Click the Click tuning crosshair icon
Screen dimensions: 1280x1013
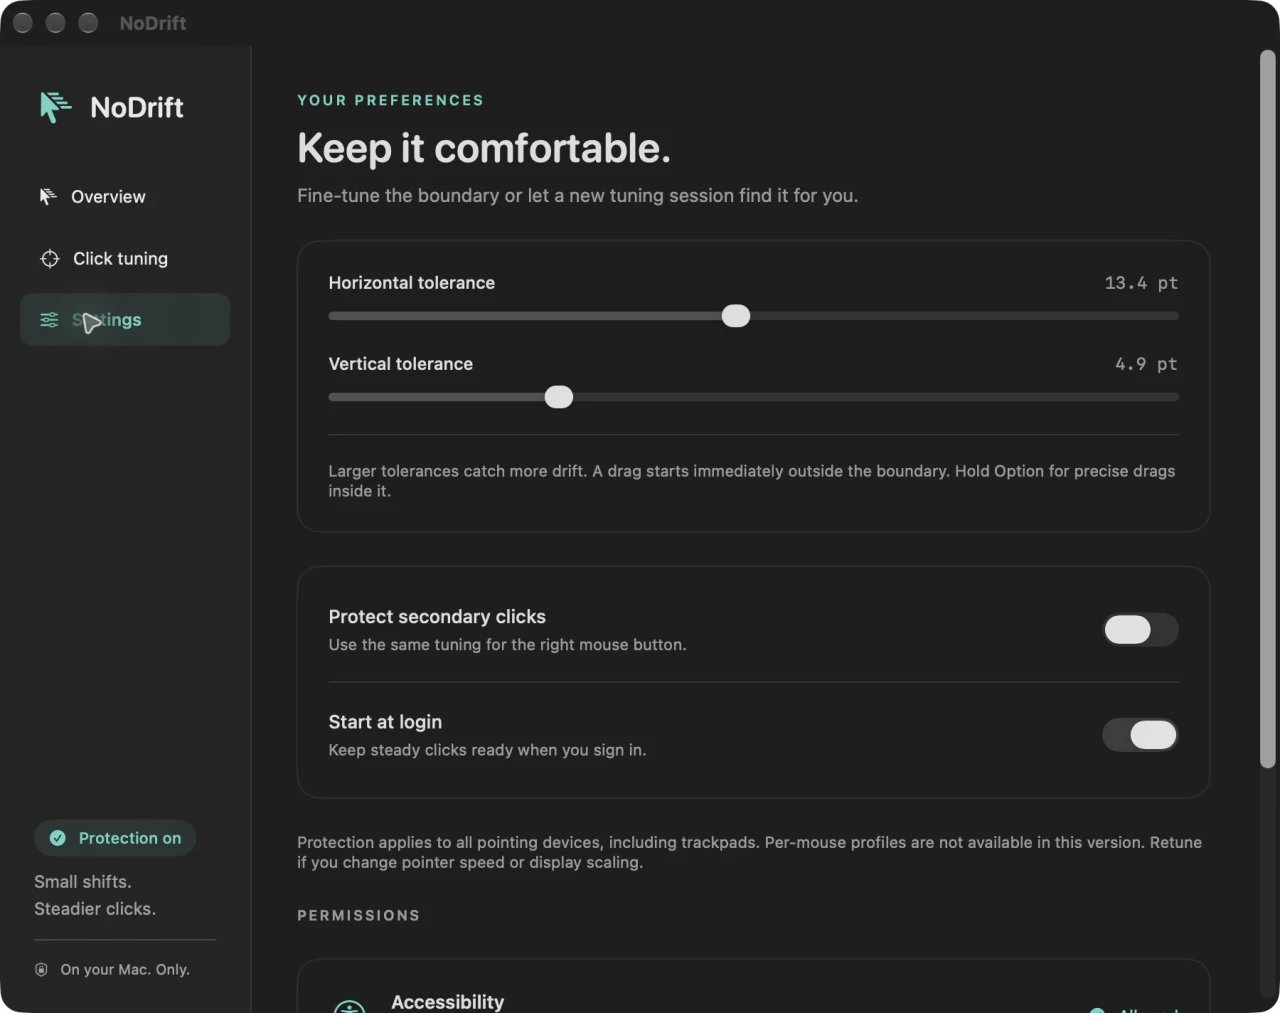click(x=50, y=259)
